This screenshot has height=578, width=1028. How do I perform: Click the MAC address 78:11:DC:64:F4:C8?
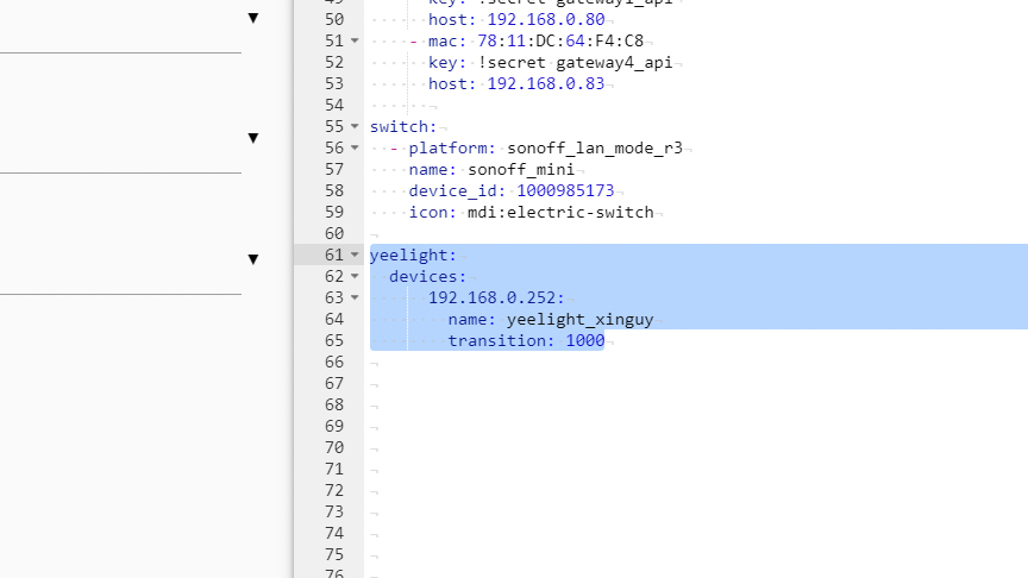560,41
